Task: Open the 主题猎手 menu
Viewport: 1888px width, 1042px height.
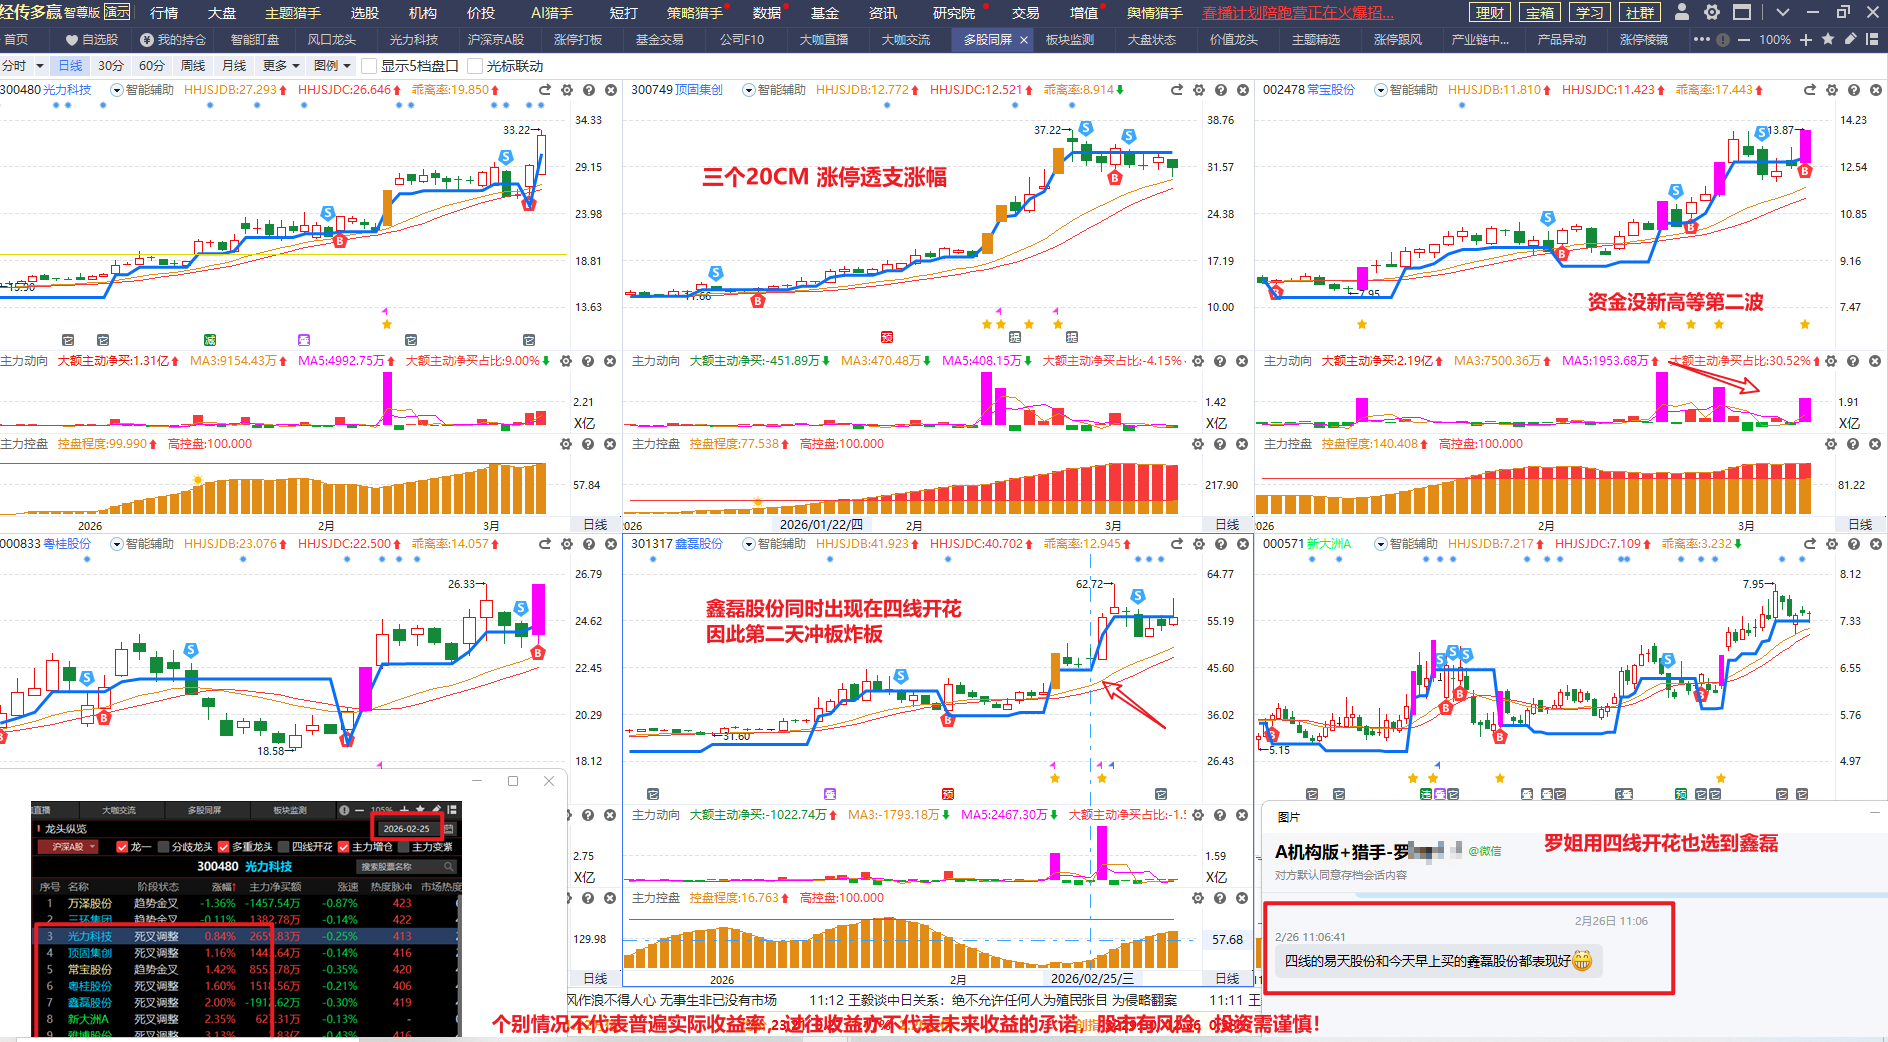Action: (292, 13)
